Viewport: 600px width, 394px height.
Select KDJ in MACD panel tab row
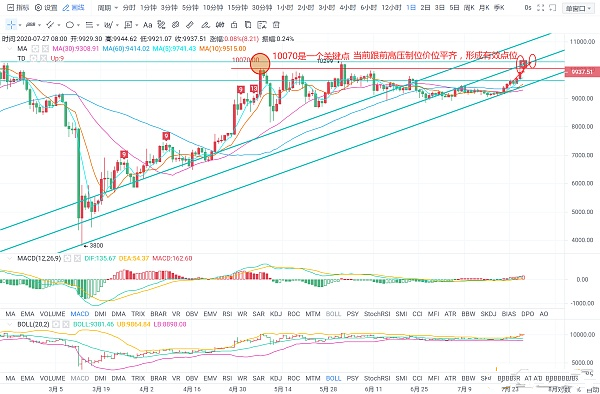pos(276,314)
